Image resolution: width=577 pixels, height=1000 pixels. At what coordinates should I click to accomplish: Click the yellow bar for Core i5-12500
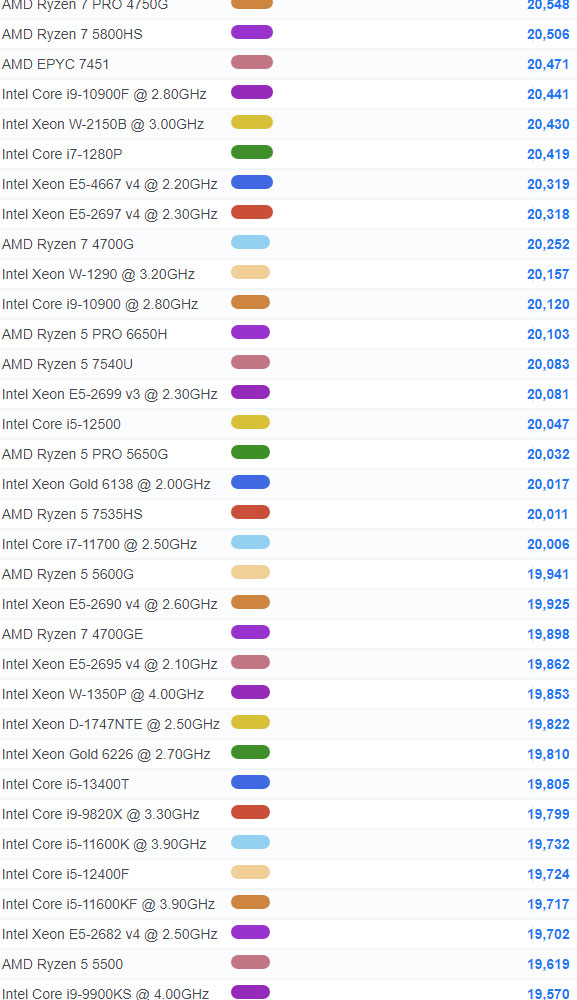coord(251,422)
